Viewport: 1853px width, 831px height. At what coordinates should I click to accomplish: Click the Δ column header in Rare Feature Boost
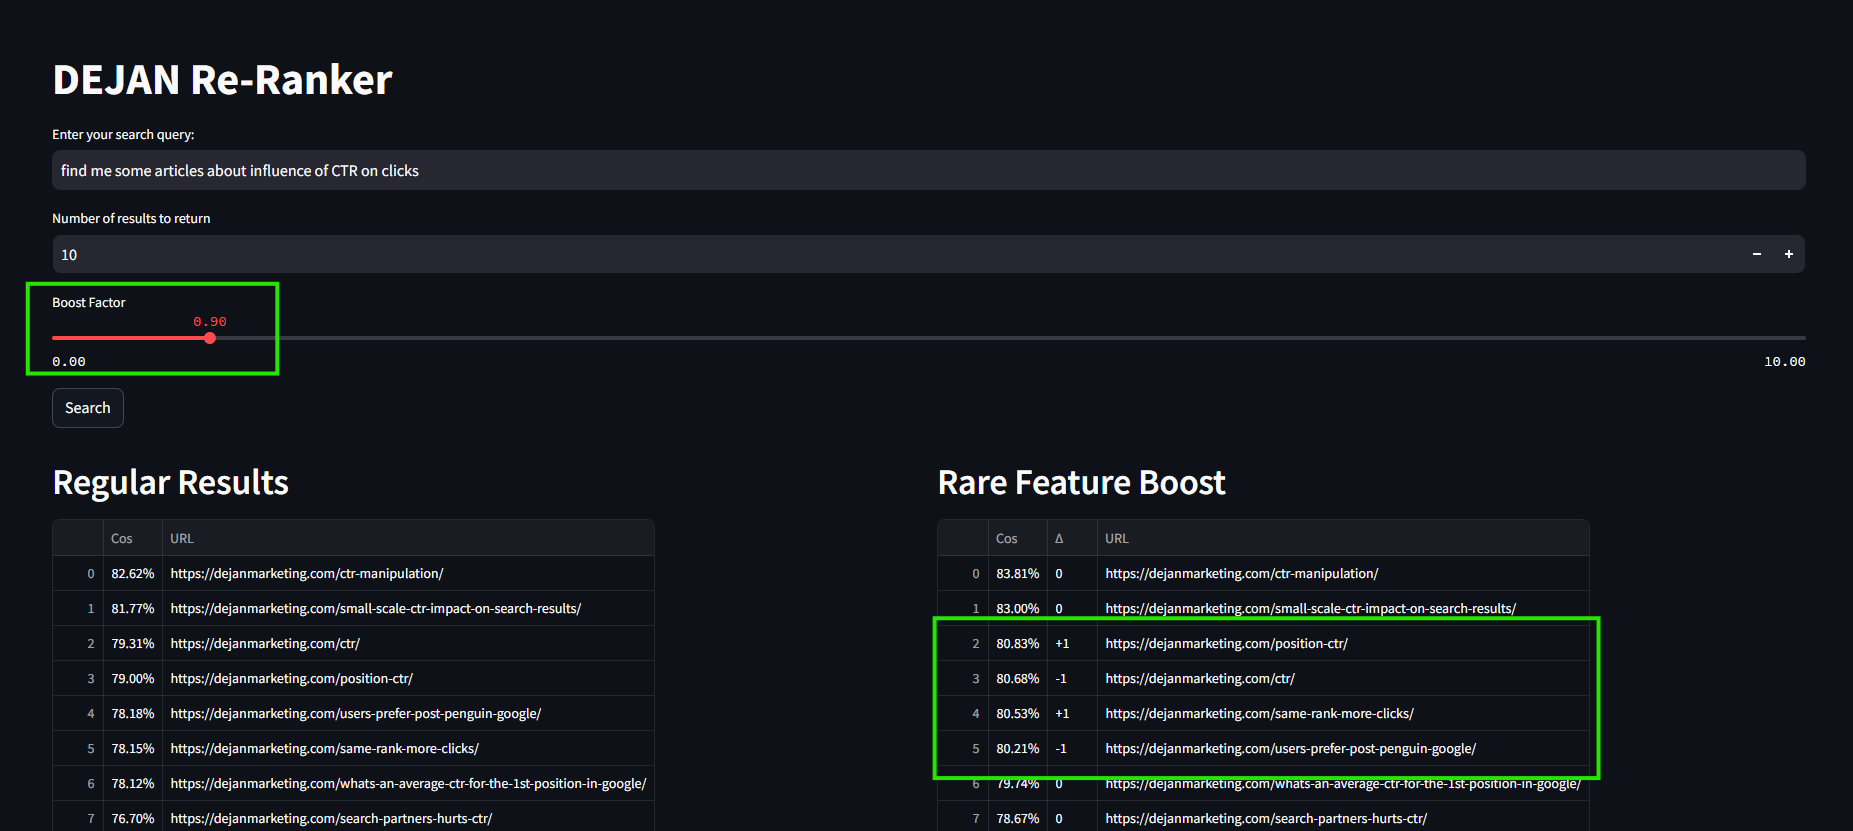click(1072, 538)
